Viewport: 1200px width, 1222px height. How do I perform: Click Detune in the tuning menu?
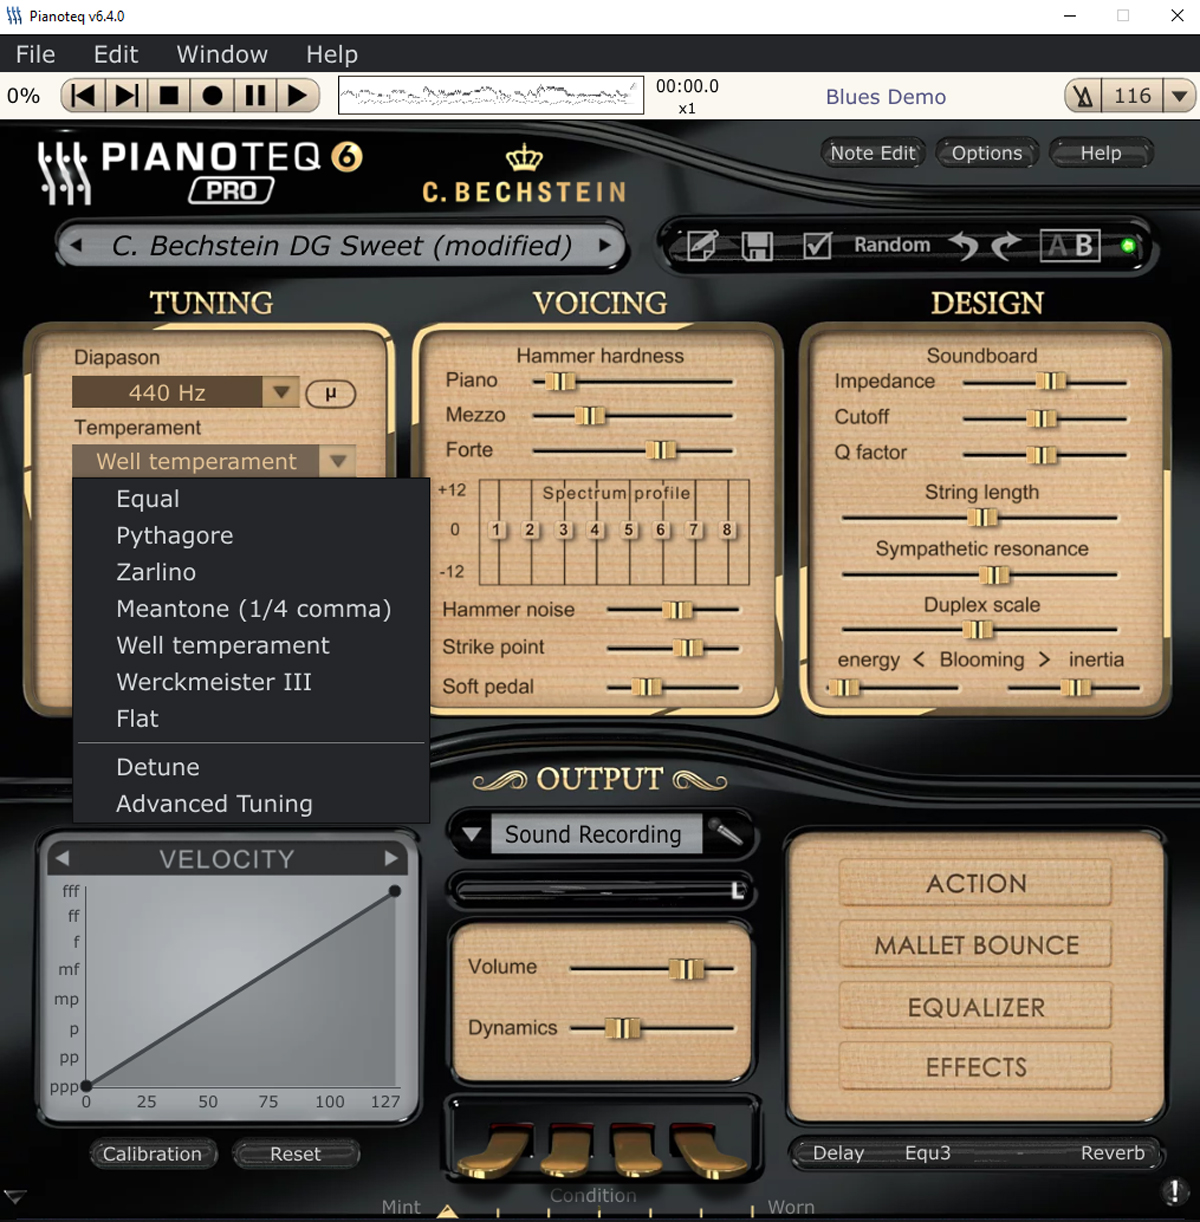[x=252, y=767]
